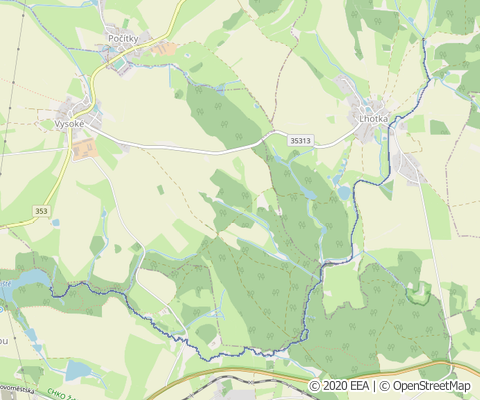Click the green sports field in Počítky
The image size is (480, 400).
(x=119, y=63)
